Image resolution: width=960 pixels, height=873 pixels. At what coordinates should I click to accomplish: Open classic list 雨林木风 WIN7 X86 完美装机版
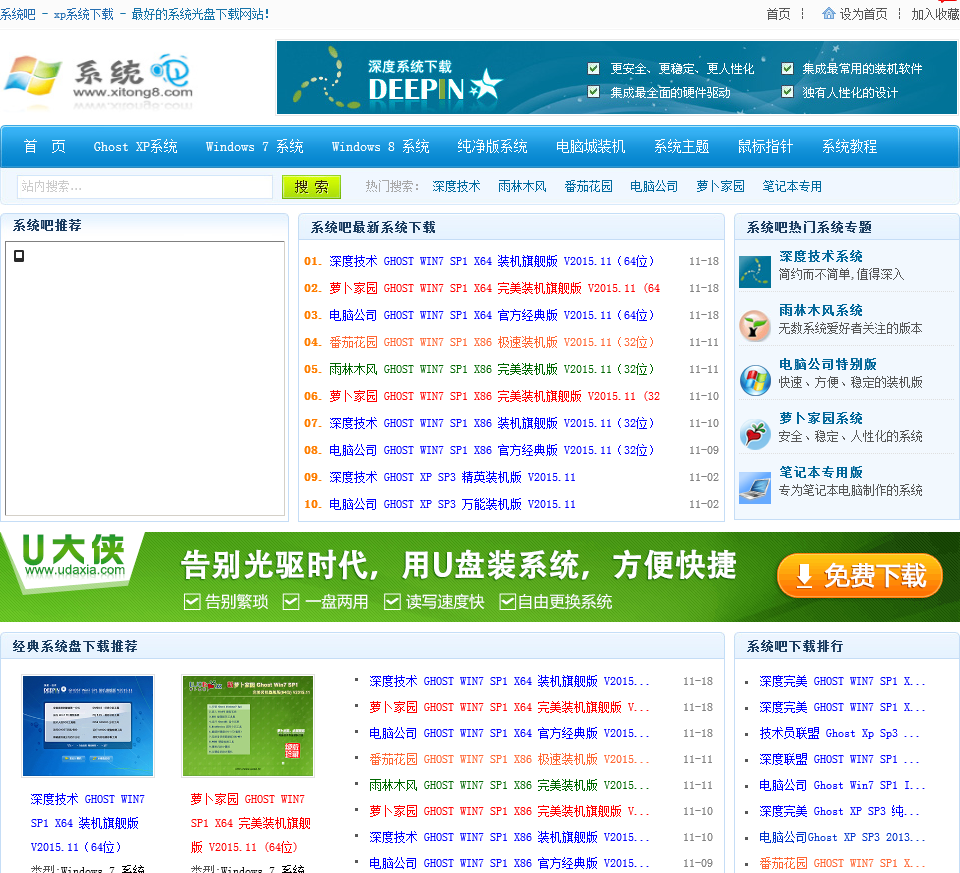pyautogui.click(x=509, y=785)
